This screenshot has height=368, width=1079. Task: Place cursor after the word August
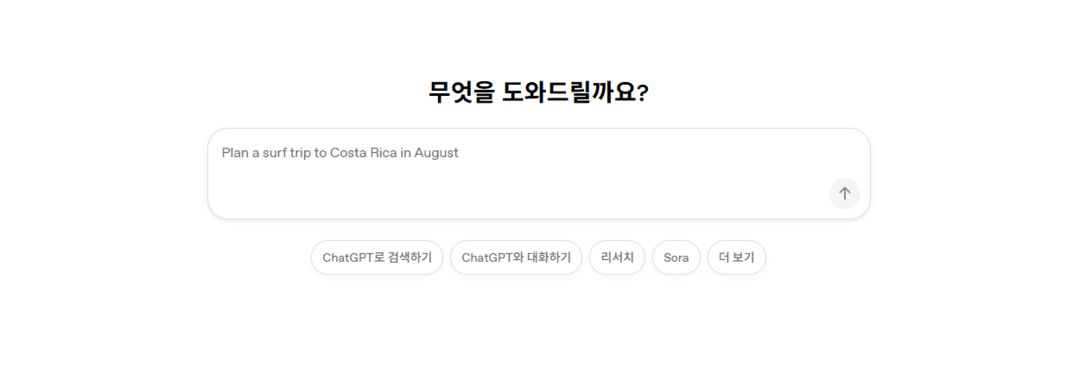click(460, 153)
